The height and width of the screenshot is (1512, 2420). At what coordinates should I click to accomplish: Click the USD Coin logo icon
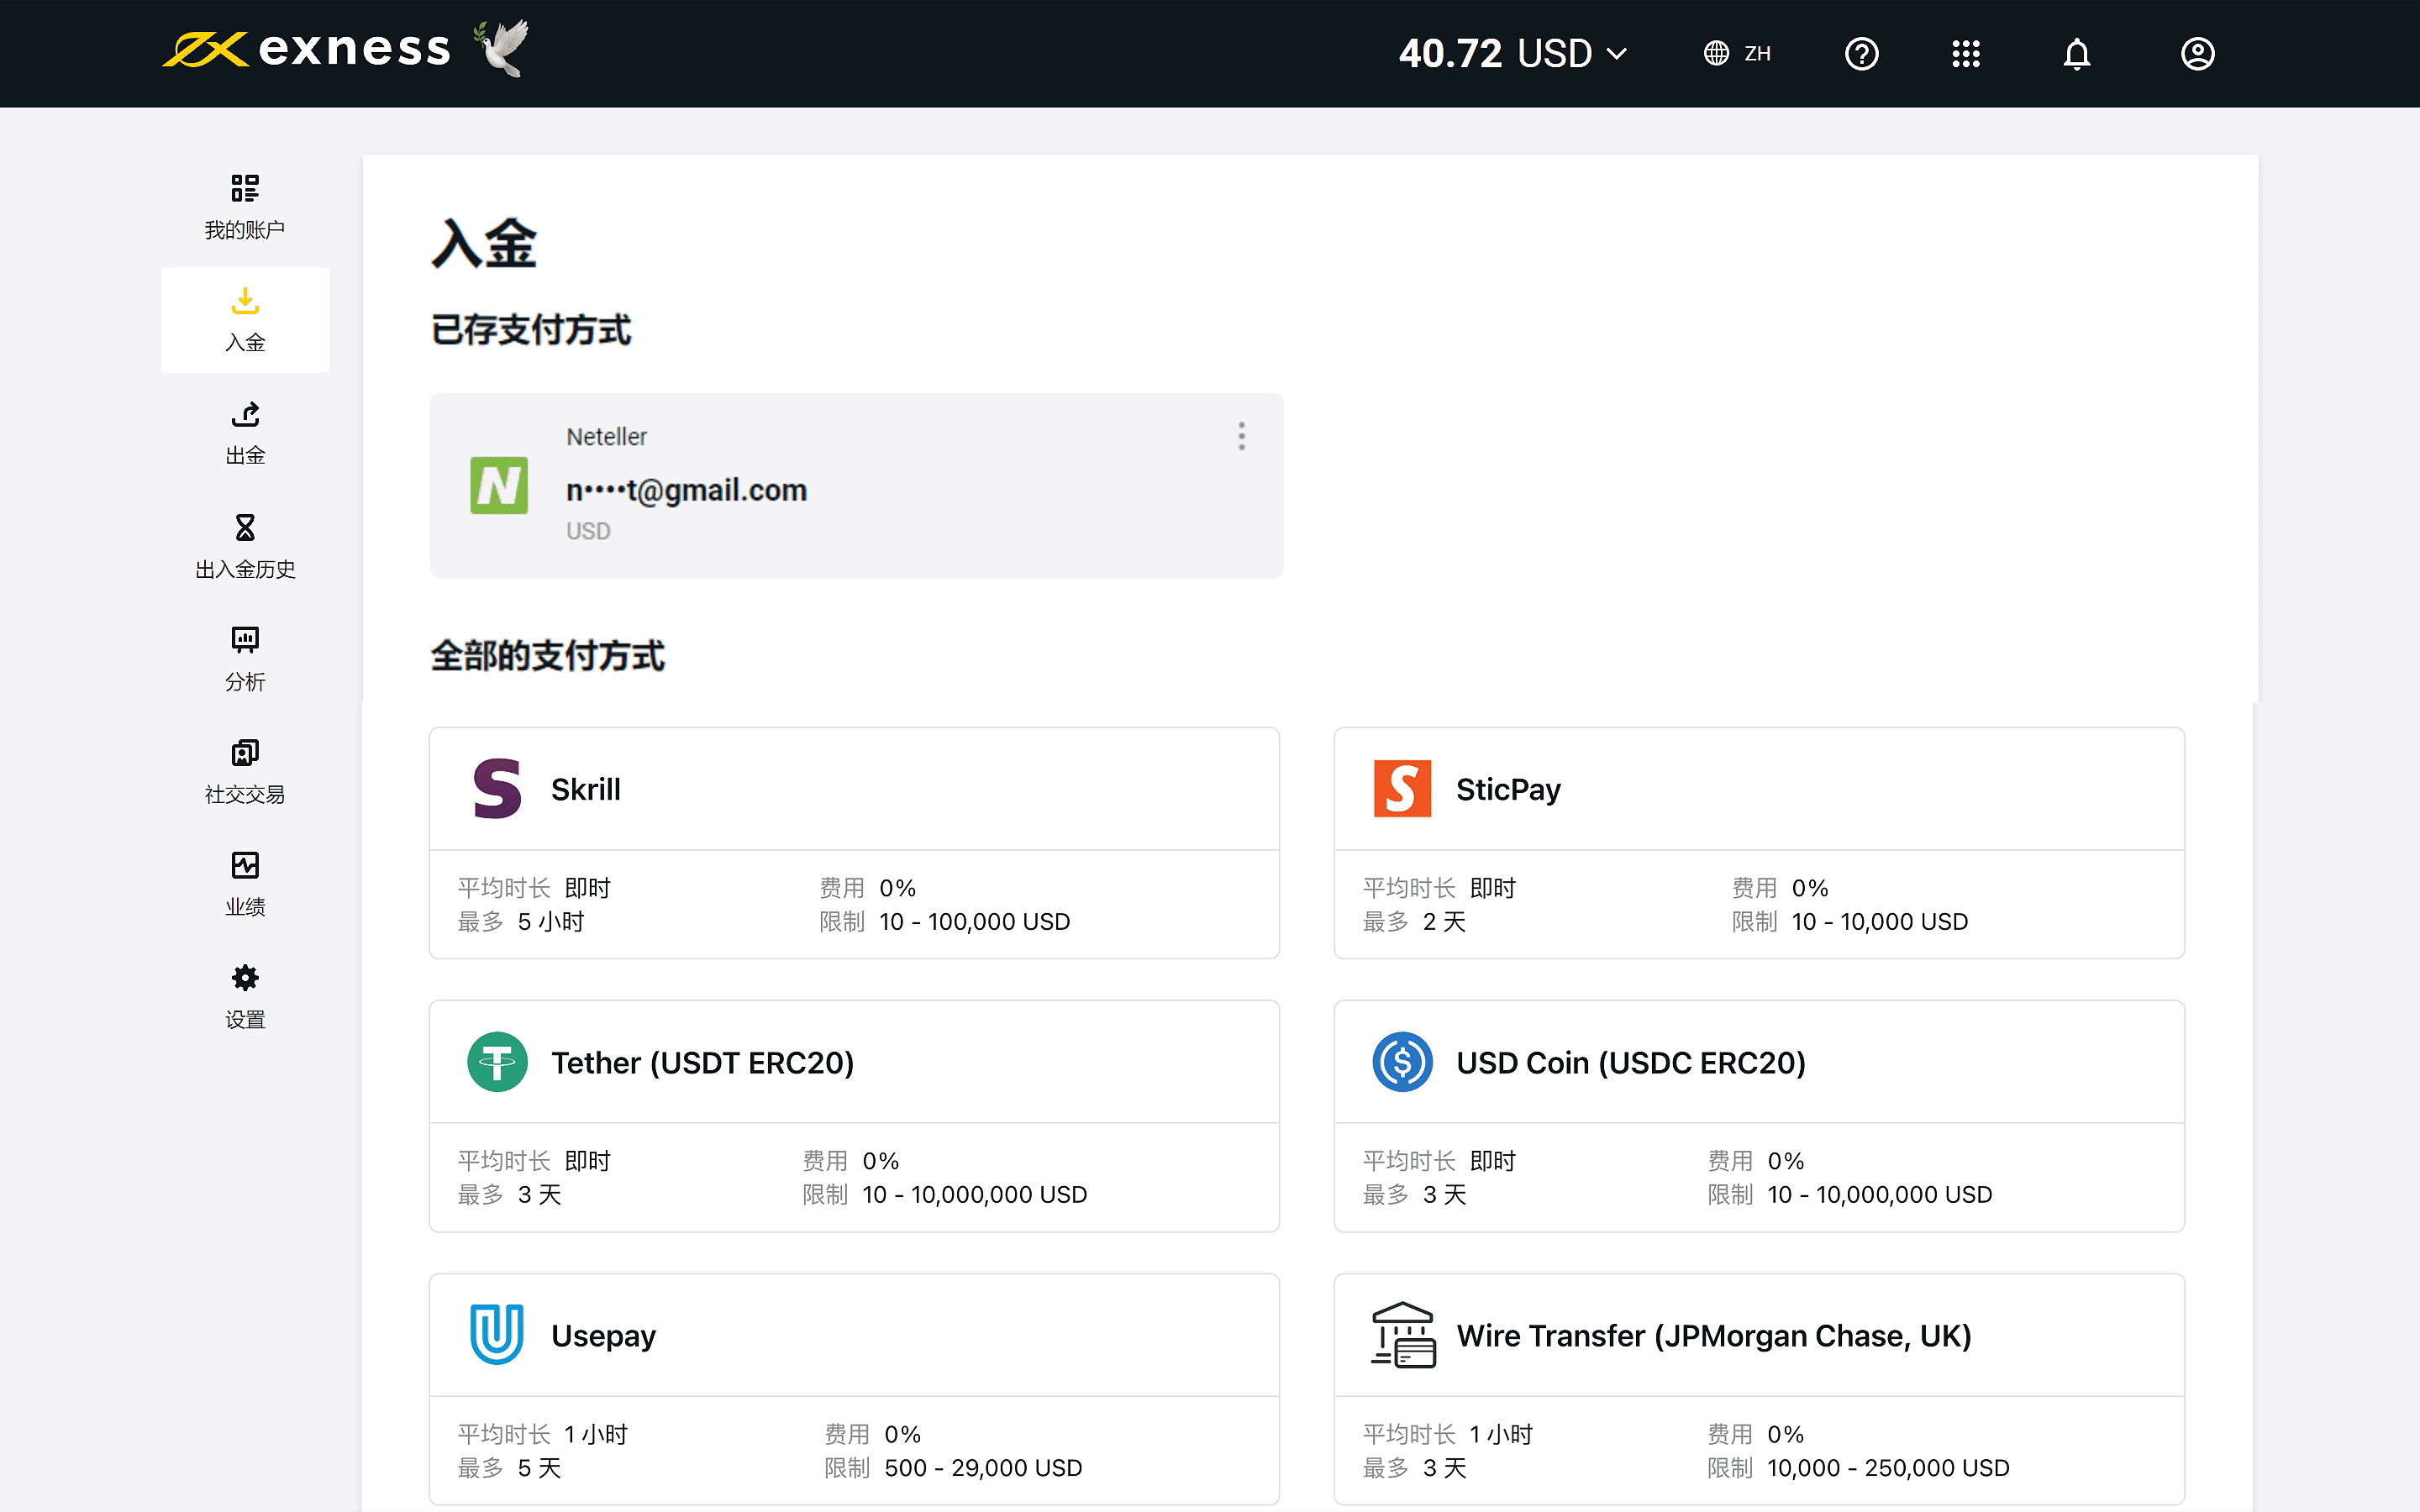point(1402,1062)
